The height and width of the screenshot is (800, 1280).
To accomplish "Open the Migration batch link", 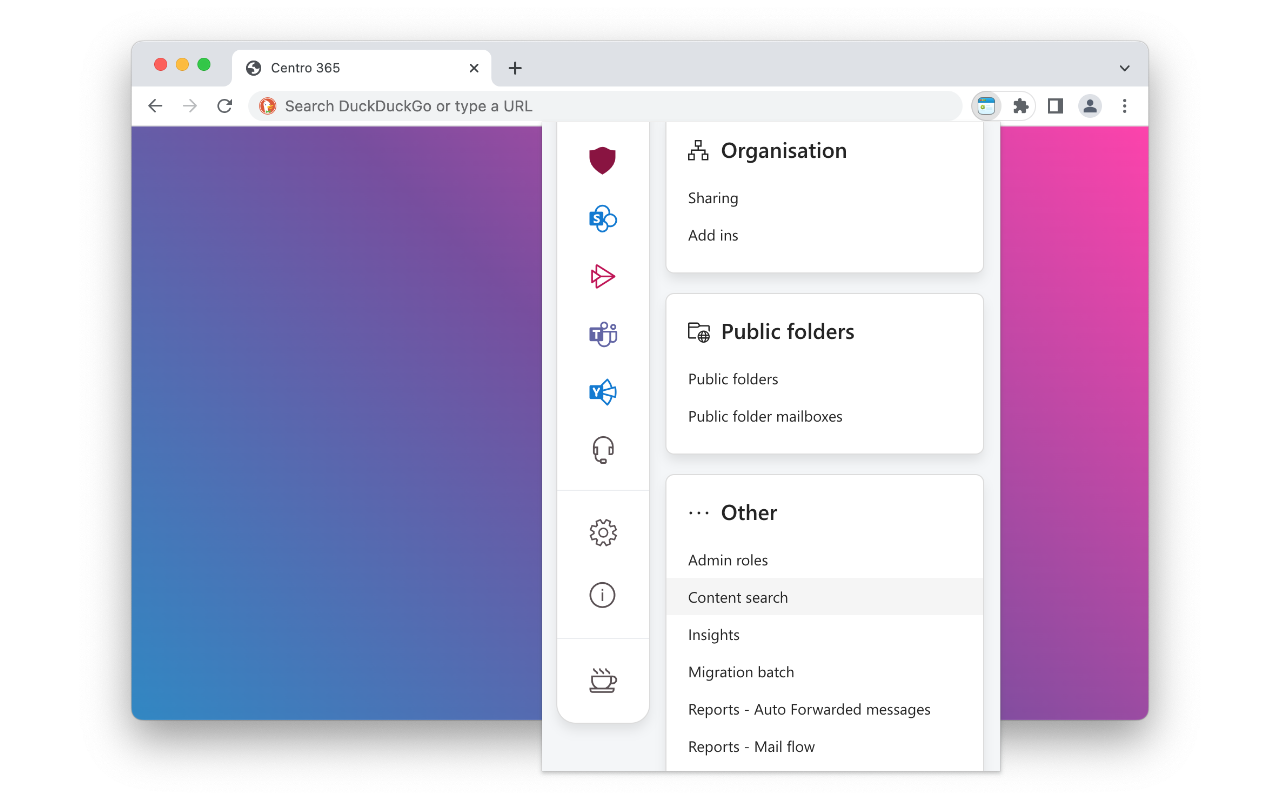I will [741, 672].
